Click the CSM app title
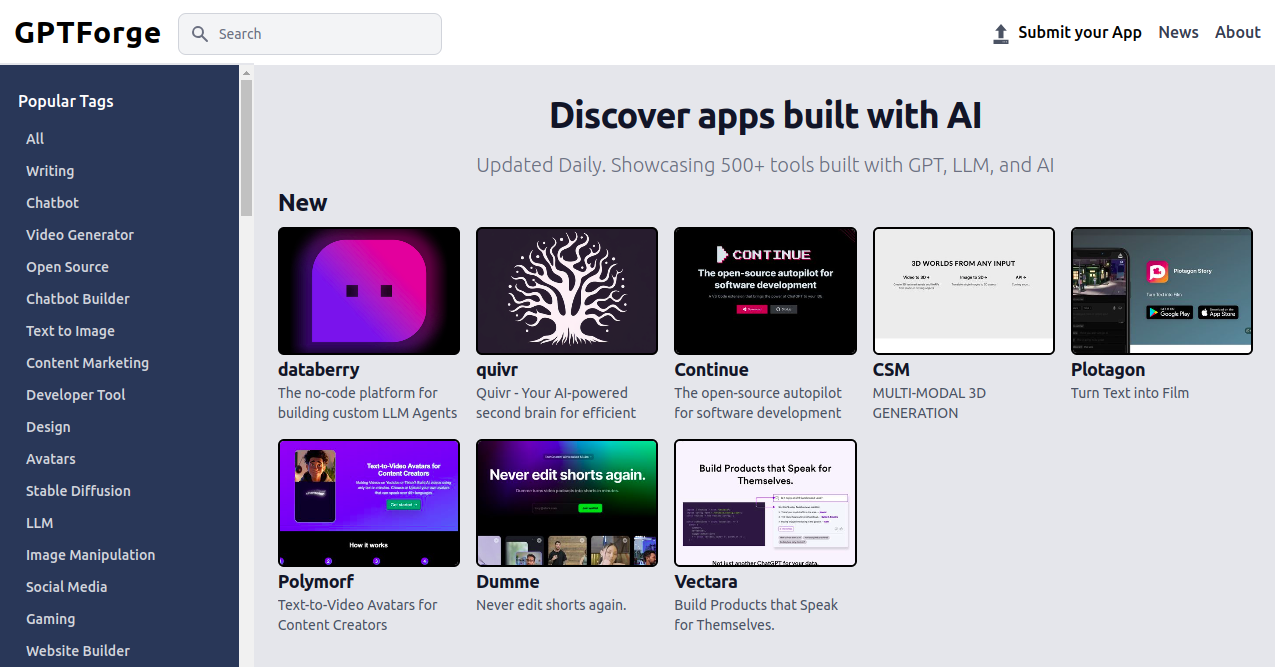This screenshot has height=667, width=1275. point(891,370)
